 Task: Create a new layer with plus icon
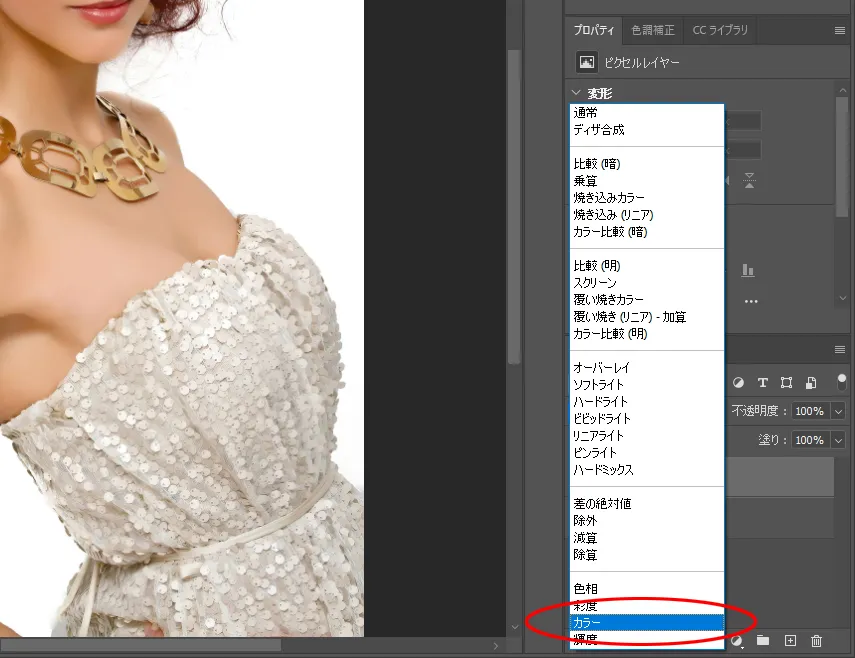[x=790, y=640]
